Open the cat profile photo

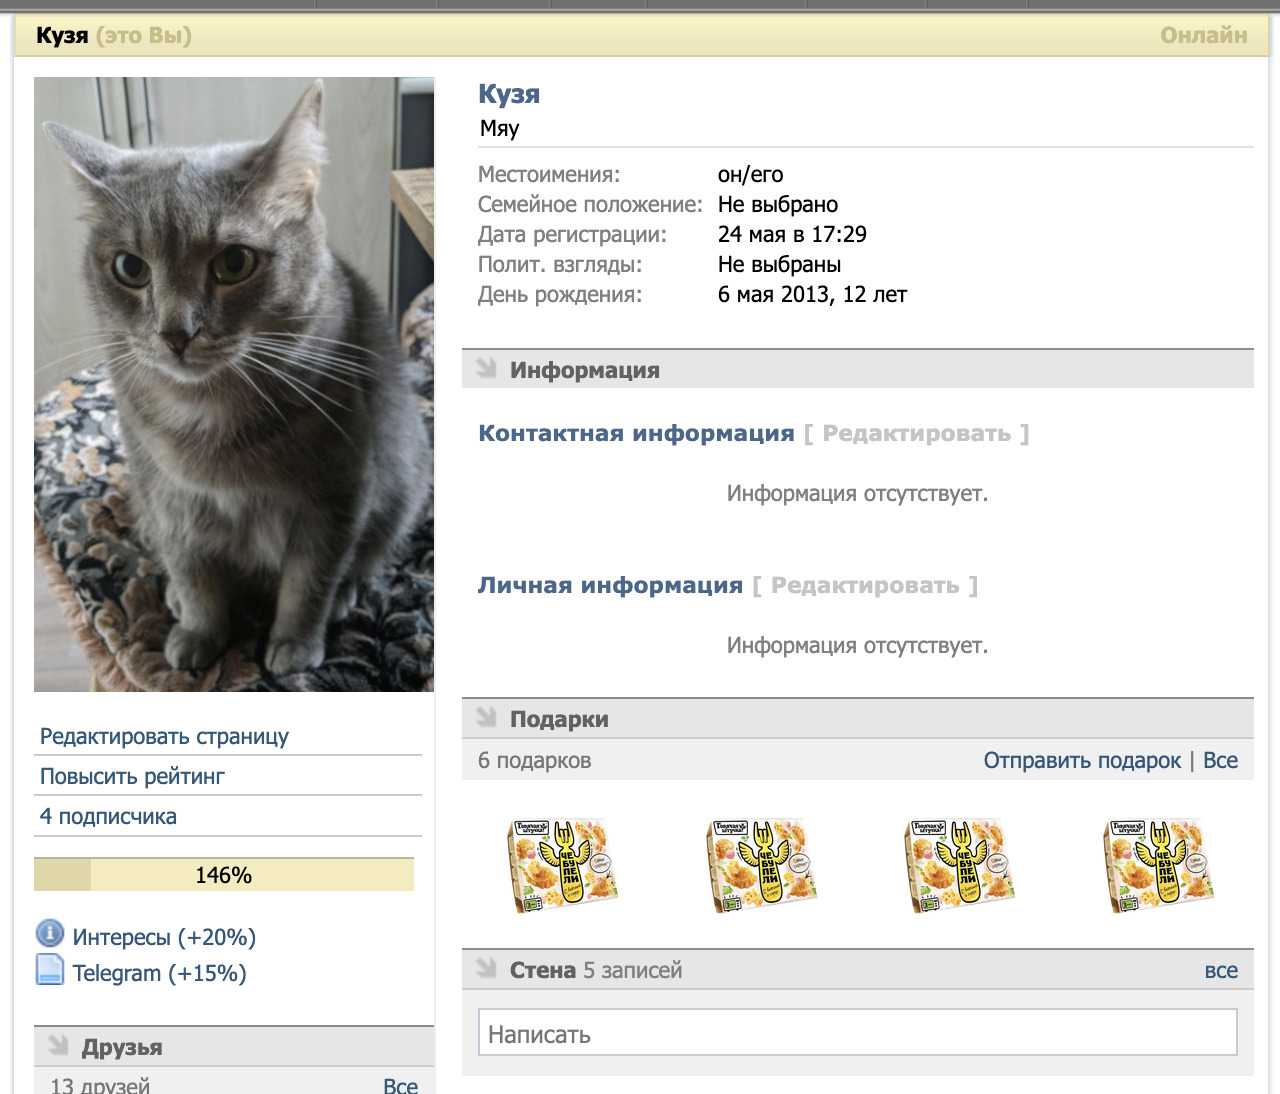234,384
